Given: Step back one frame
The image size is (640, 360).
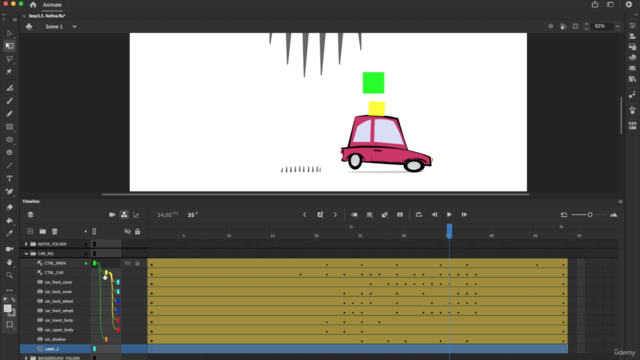Looking at the screenshot, I should pyautogui.click(x=434, y=215).
